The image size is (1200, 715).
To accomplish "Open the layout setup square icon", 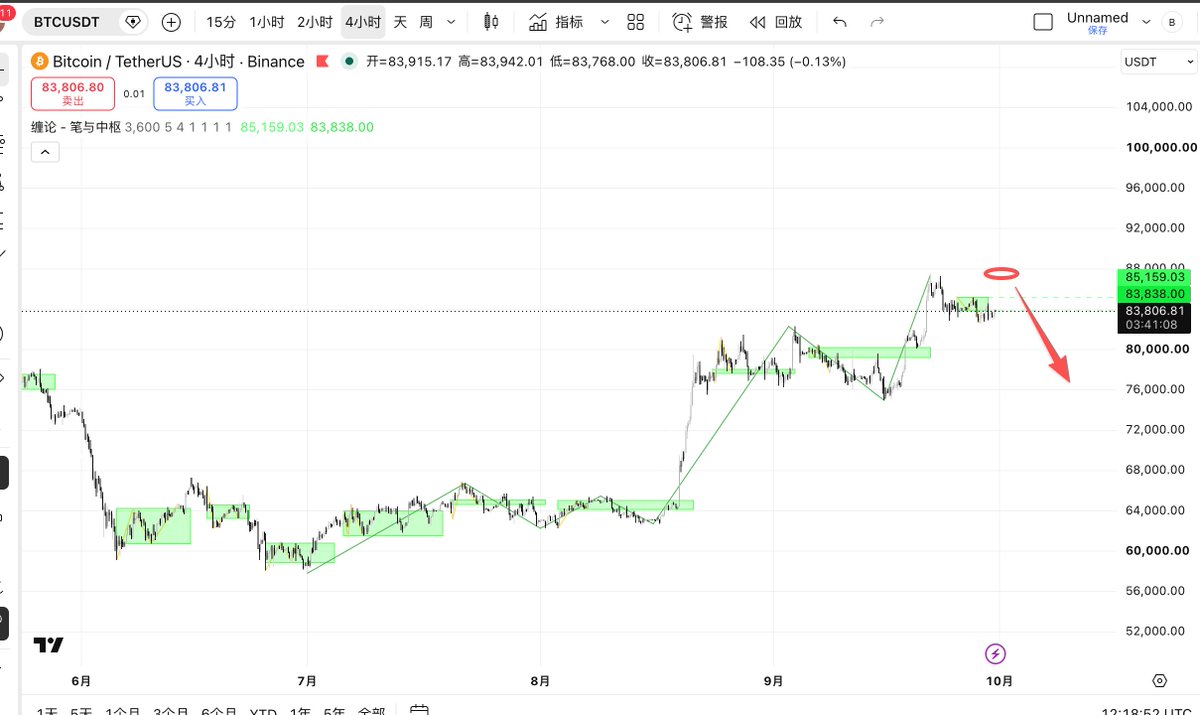I will pyautogui.click(x=1043, y=22).
